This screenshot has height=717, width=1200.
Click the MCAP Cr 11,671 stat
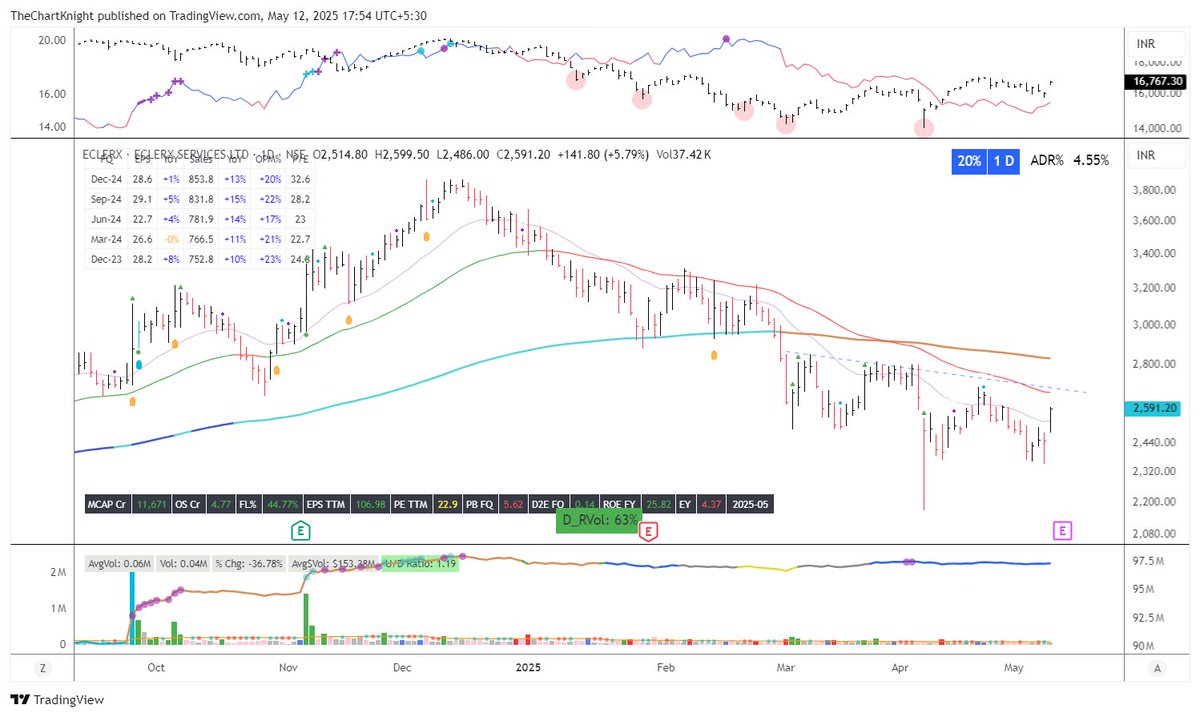(128, 506)
